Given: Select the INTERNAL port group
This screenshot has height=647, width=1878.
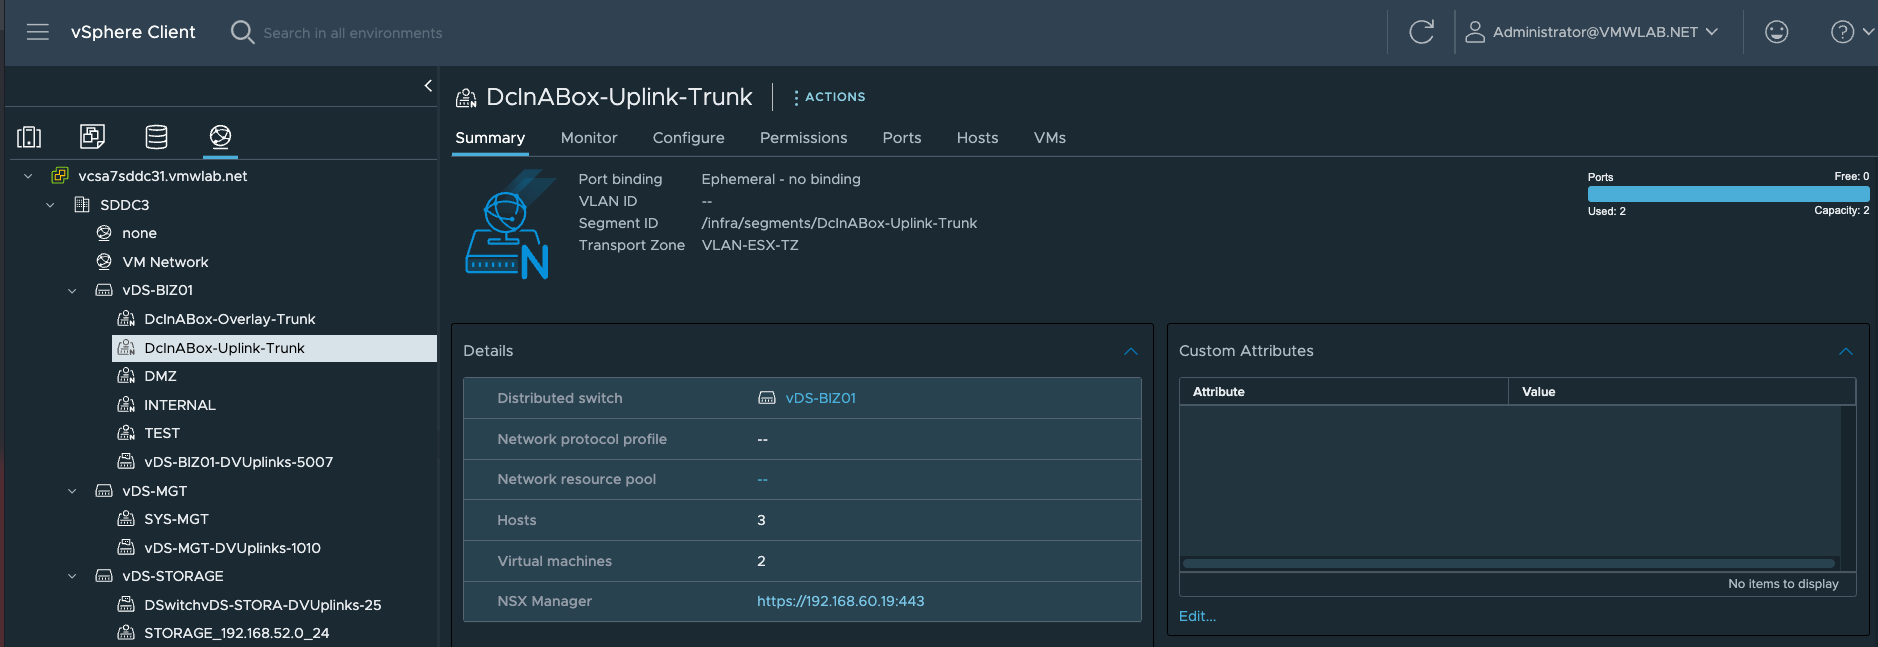Looking at the screenshot, I should click(x=180, y=405).
